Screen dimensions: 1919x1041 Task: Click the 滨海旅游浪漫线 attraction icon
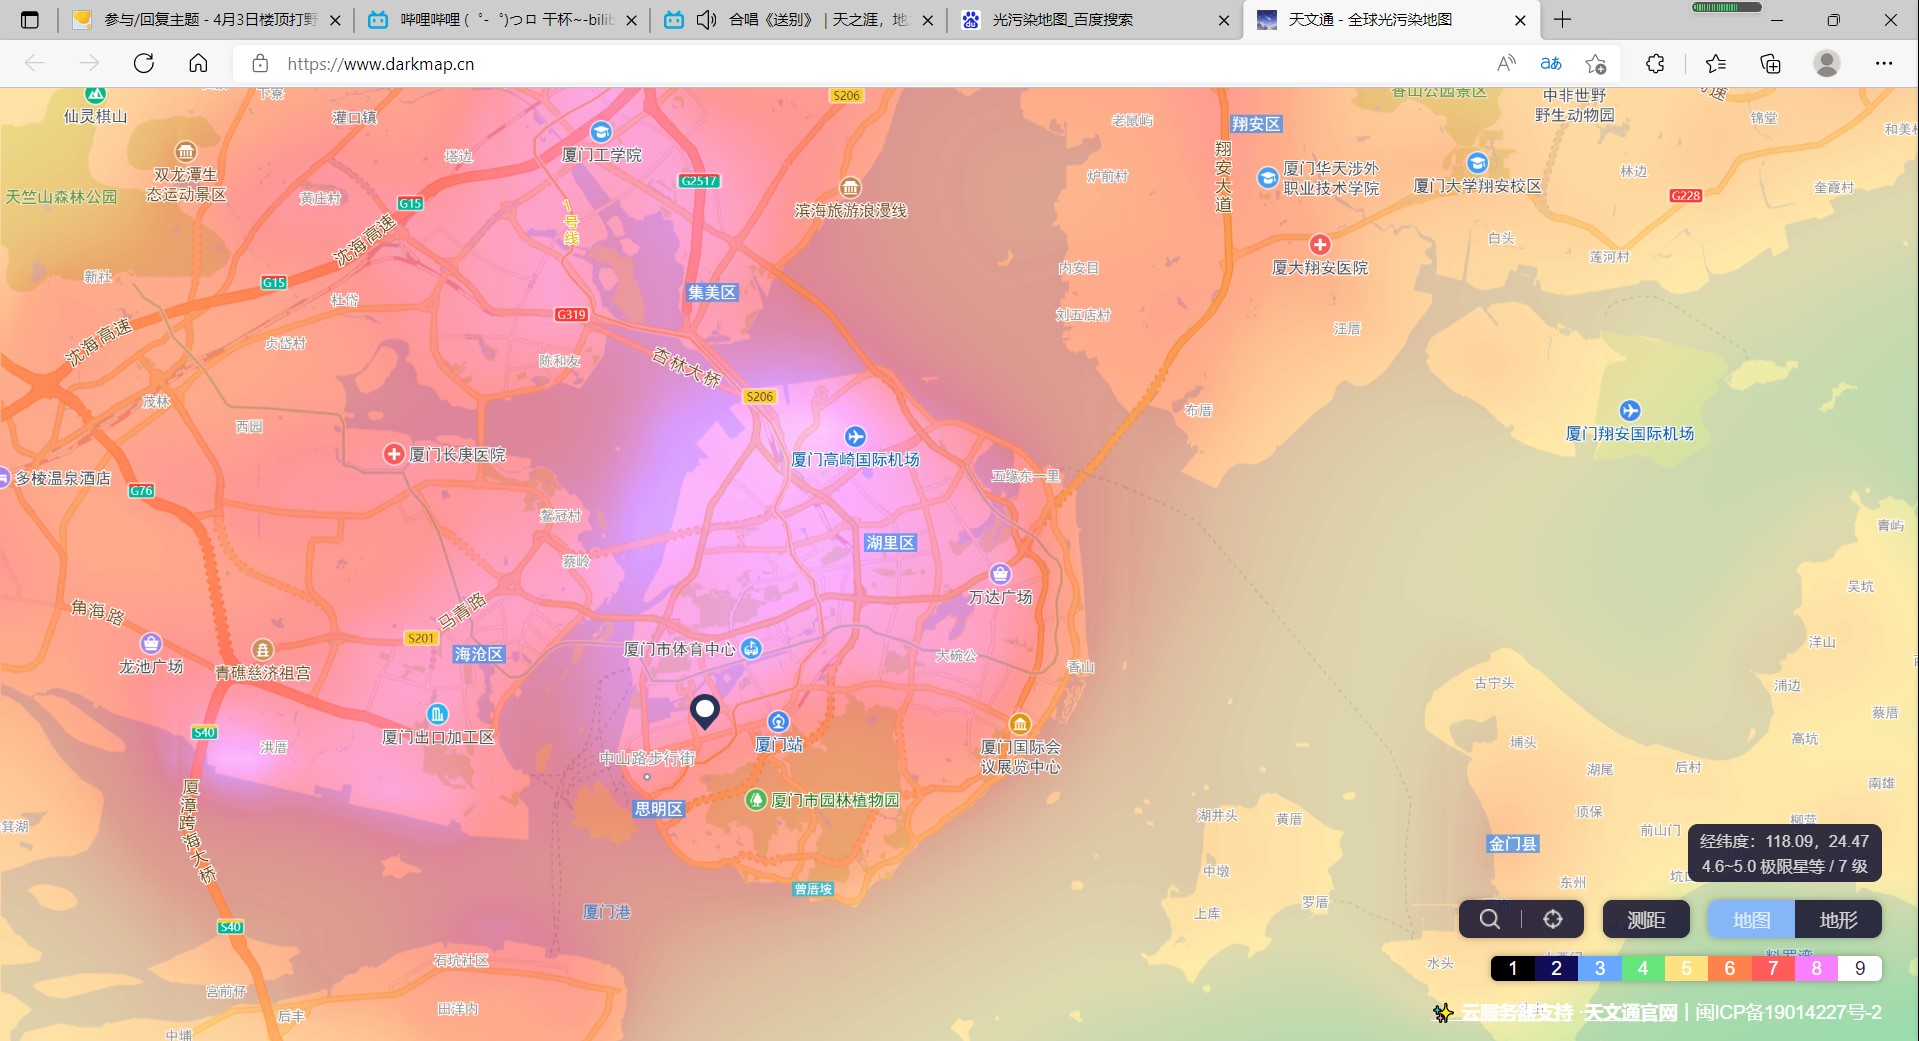(850, 187)
